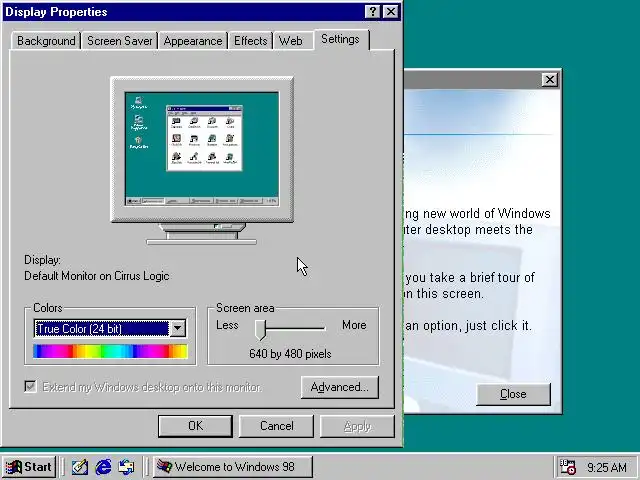Open the Appearance tab
This screenshot has height=480, width=640.
coord(193,41)
